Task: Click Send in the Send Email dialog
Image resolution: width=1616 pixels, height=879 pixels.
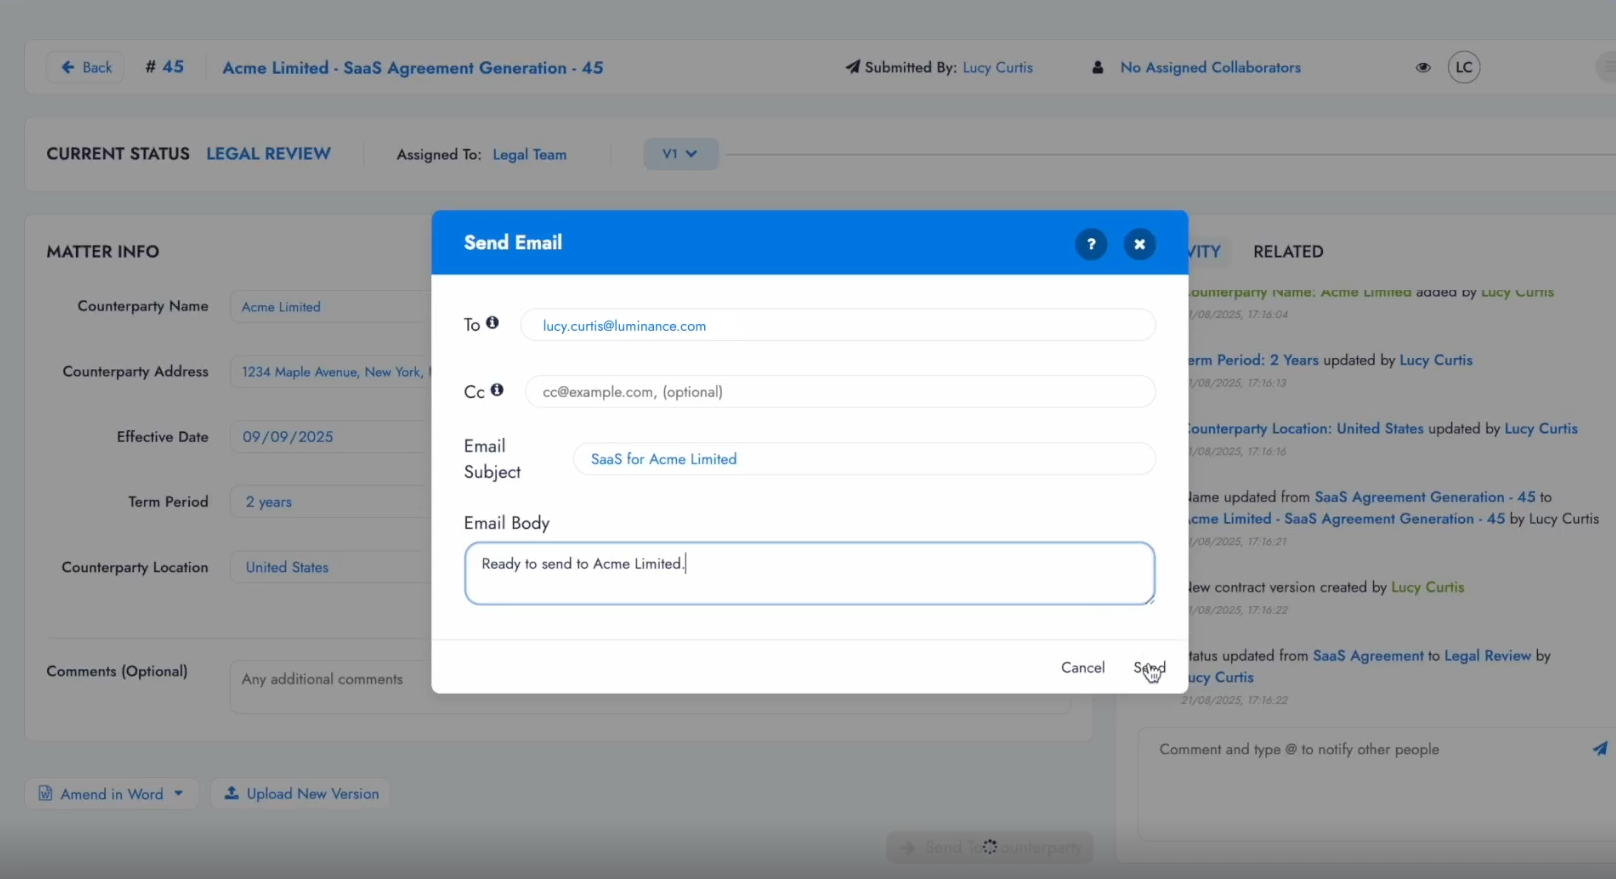Action: click(1149, 667)
